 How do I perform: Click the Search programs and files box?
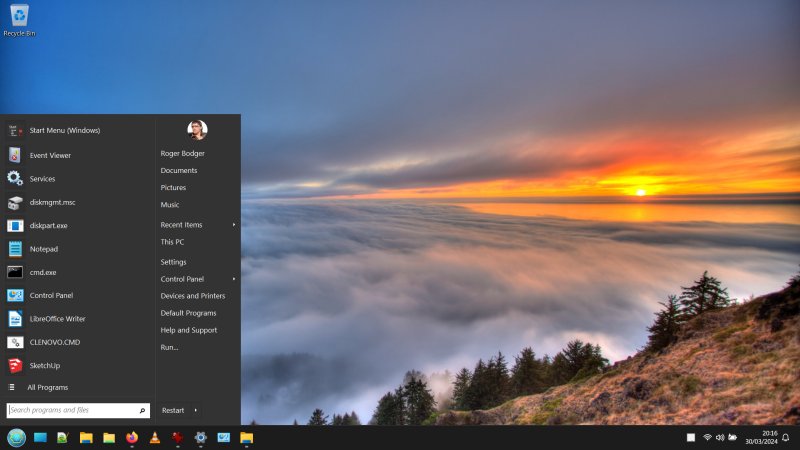point(70,410)
